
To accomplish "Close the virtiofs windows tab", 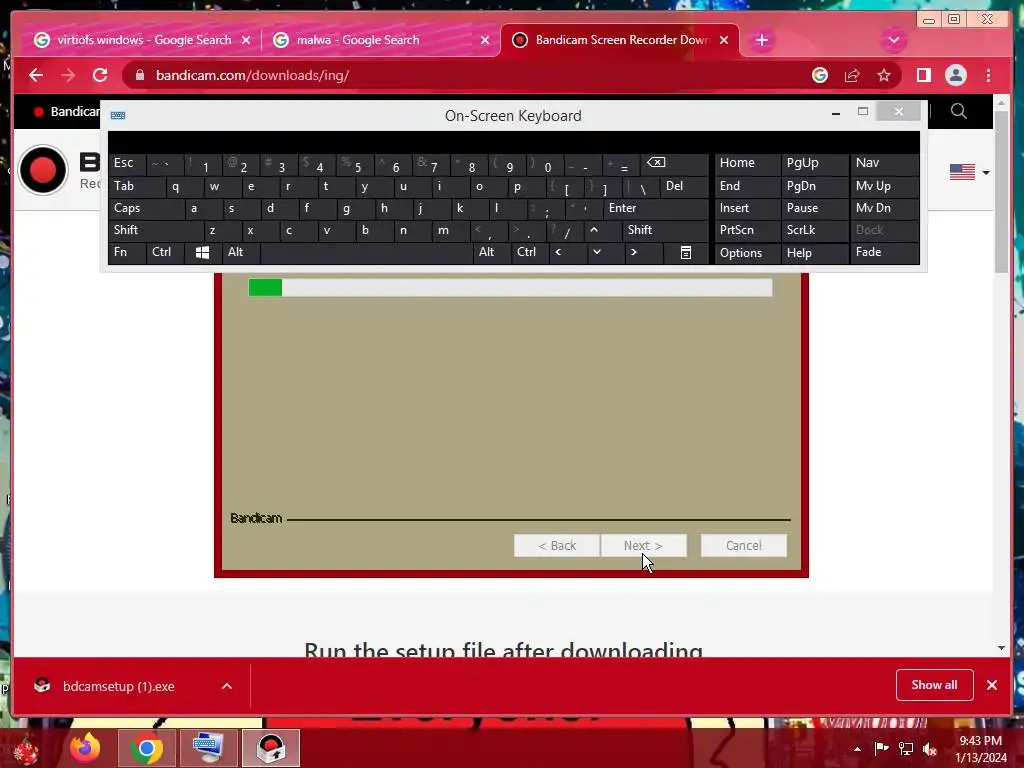I will tap(246, 40).
